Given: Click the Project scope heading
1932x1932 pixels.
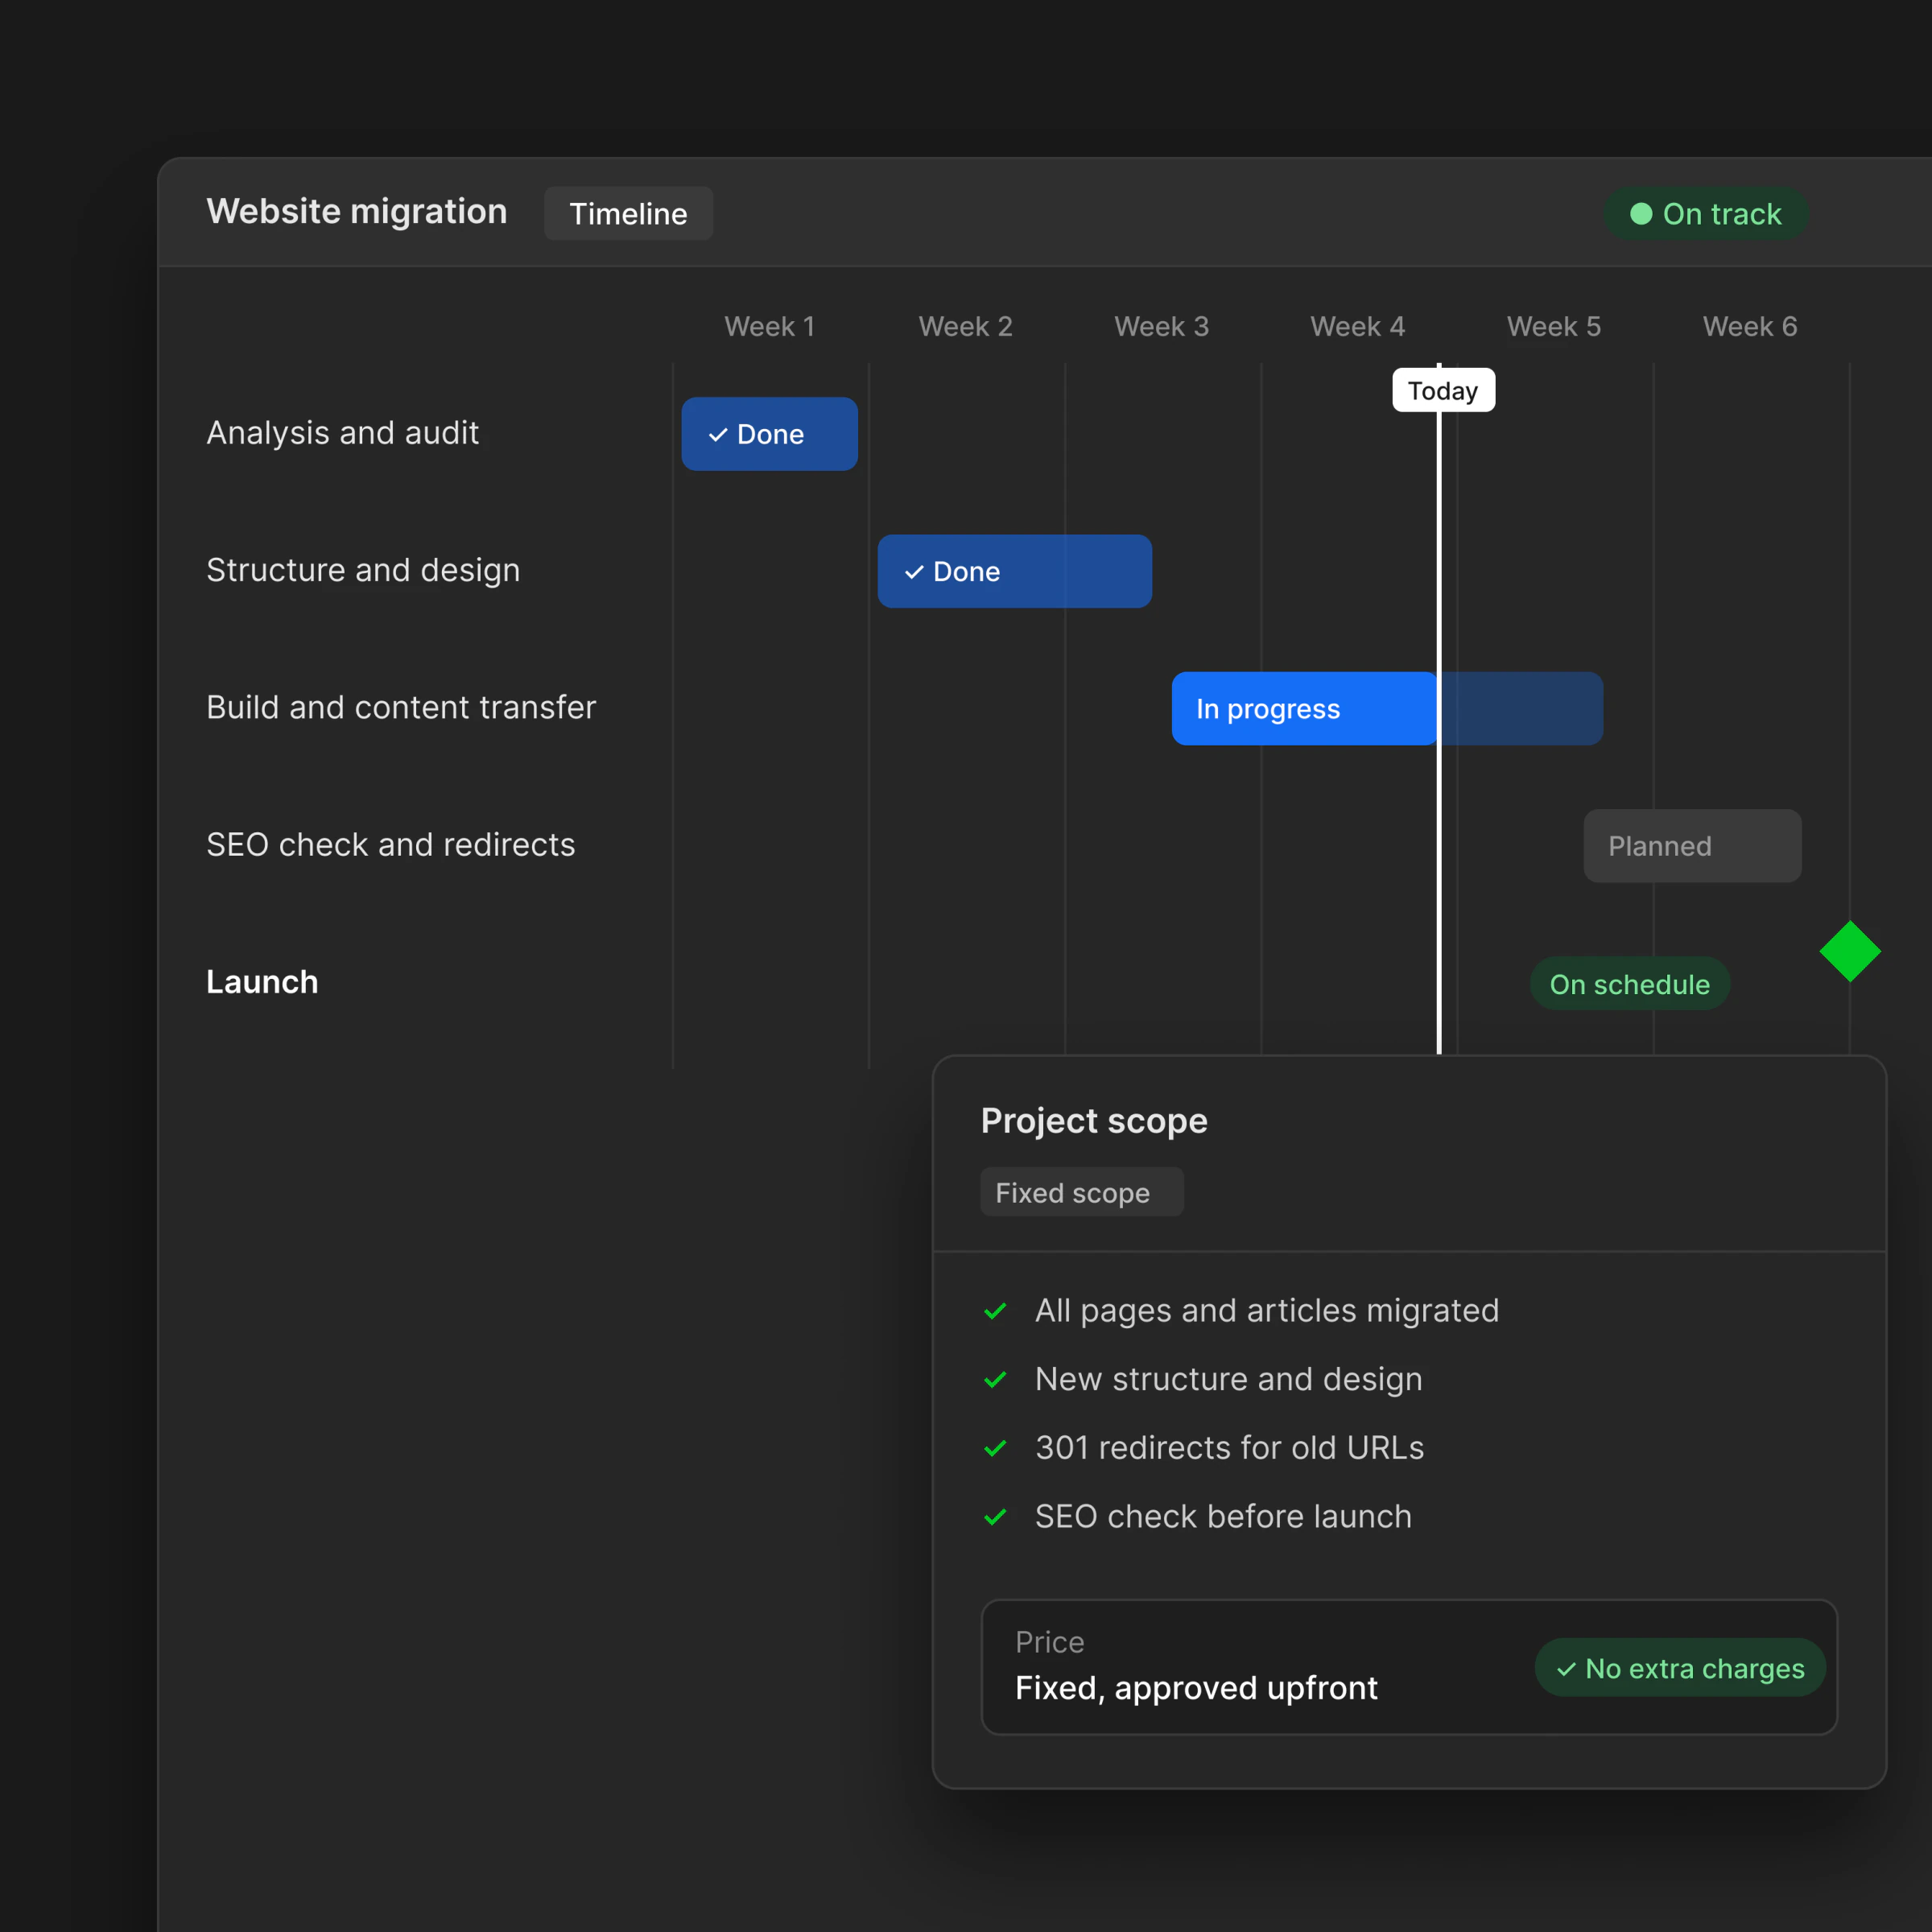Looking at the screenshot, I should click(x=1094, y=1121).
